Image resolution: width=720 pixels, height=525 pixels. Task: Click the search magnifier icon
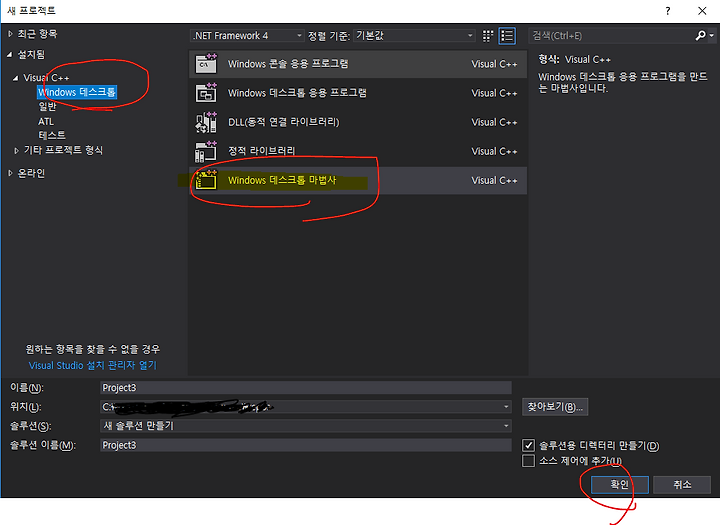click(700, 35)
